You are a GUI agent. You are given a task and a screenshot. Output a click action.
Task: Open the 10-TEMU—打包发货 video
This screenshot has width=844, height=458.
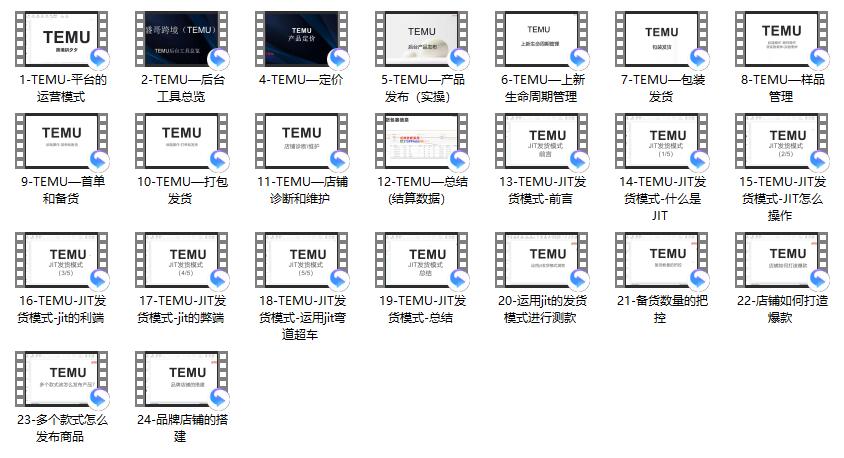click(x=181, y=141)
